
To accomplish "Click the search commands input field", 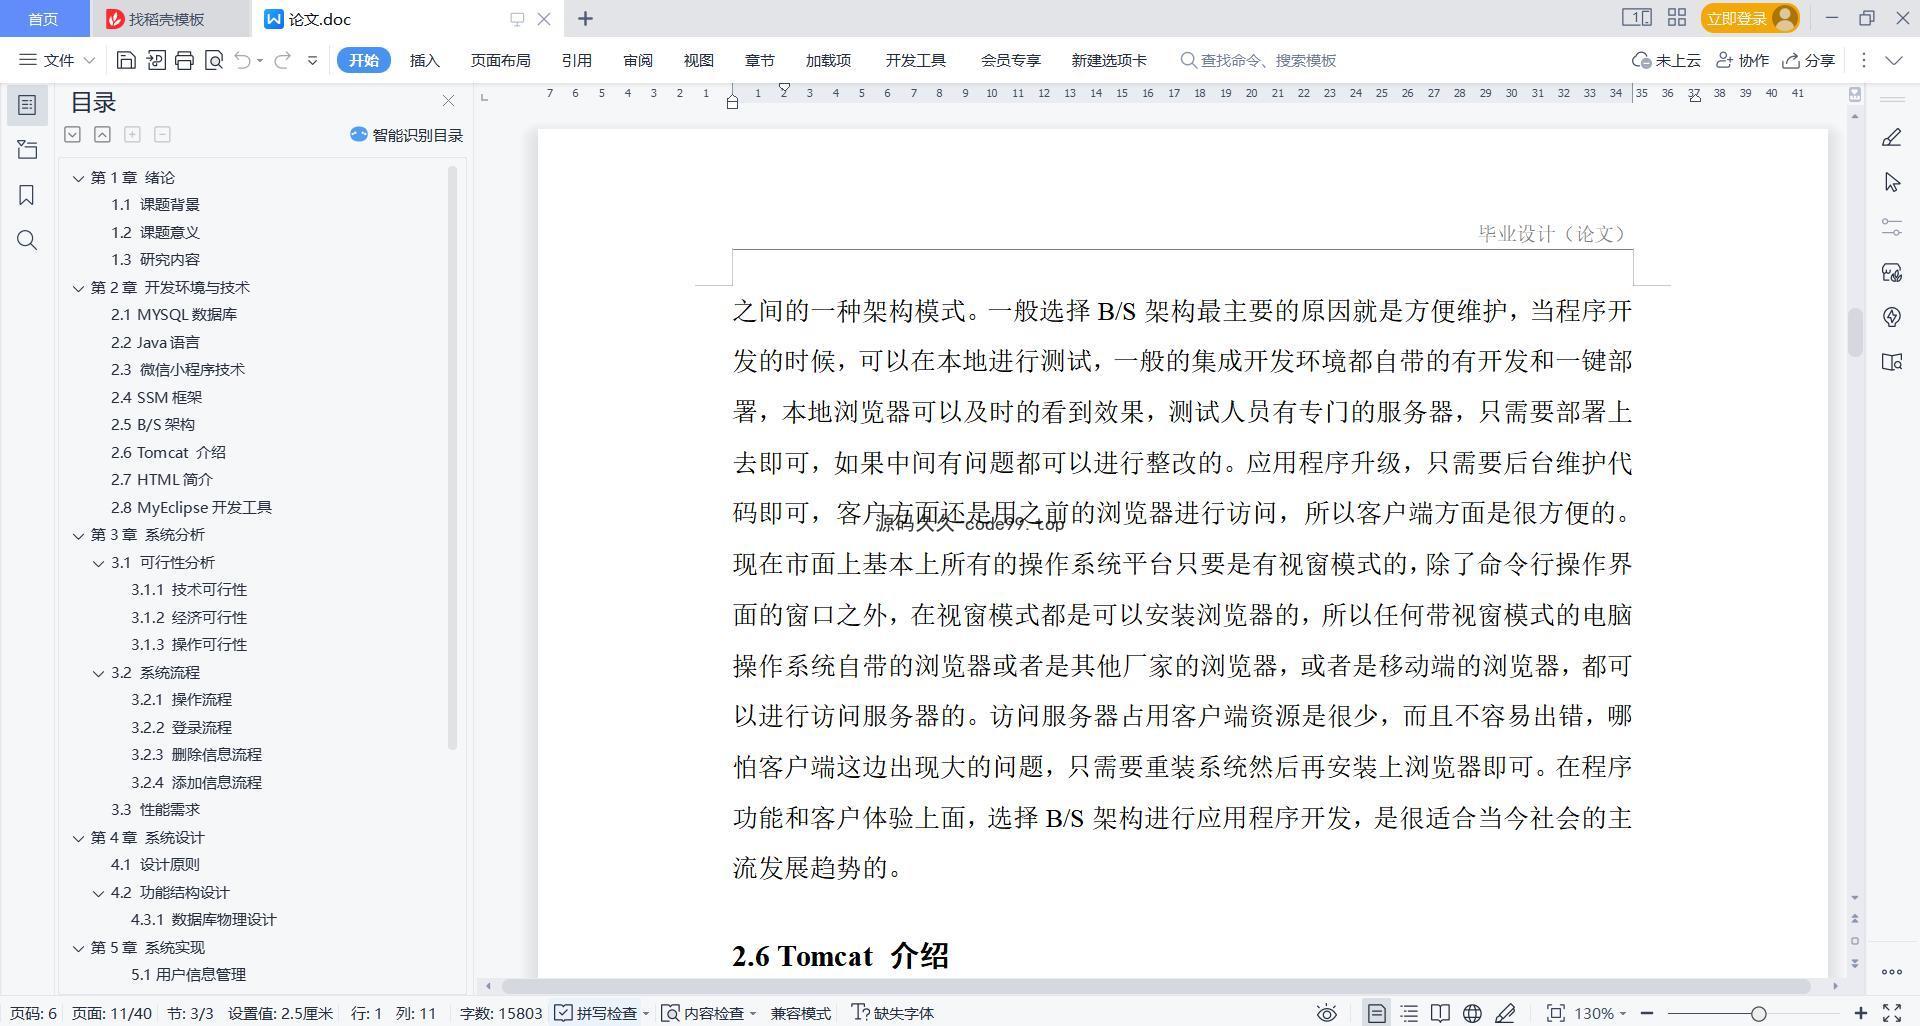I will click(x=1268, y=61).
